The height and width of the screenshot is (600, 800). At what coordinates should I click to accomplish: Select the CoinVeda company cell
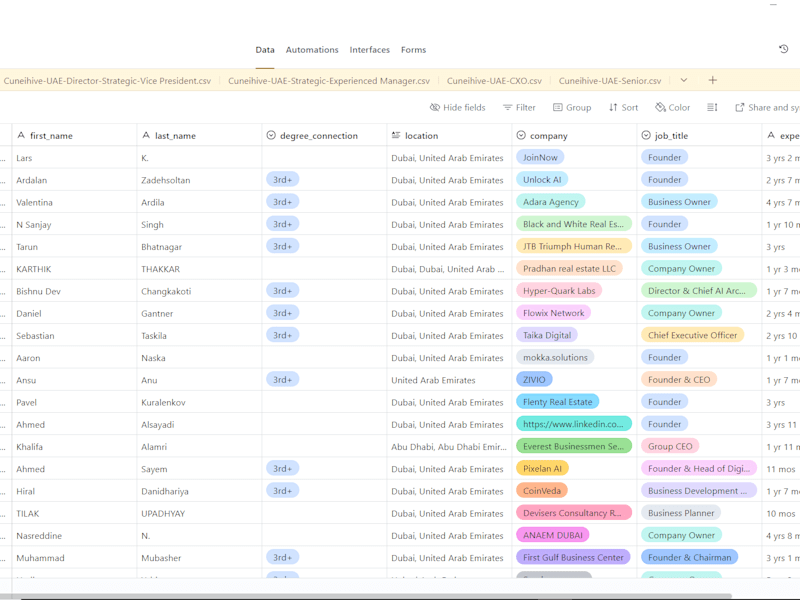tap(574, 491)
